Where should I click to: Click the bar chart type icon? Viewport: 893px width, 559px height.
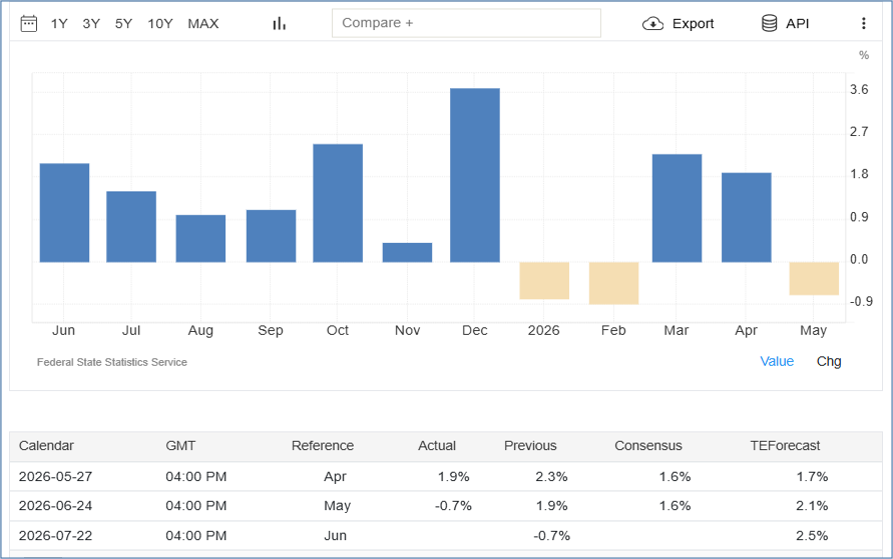[279, 24]
